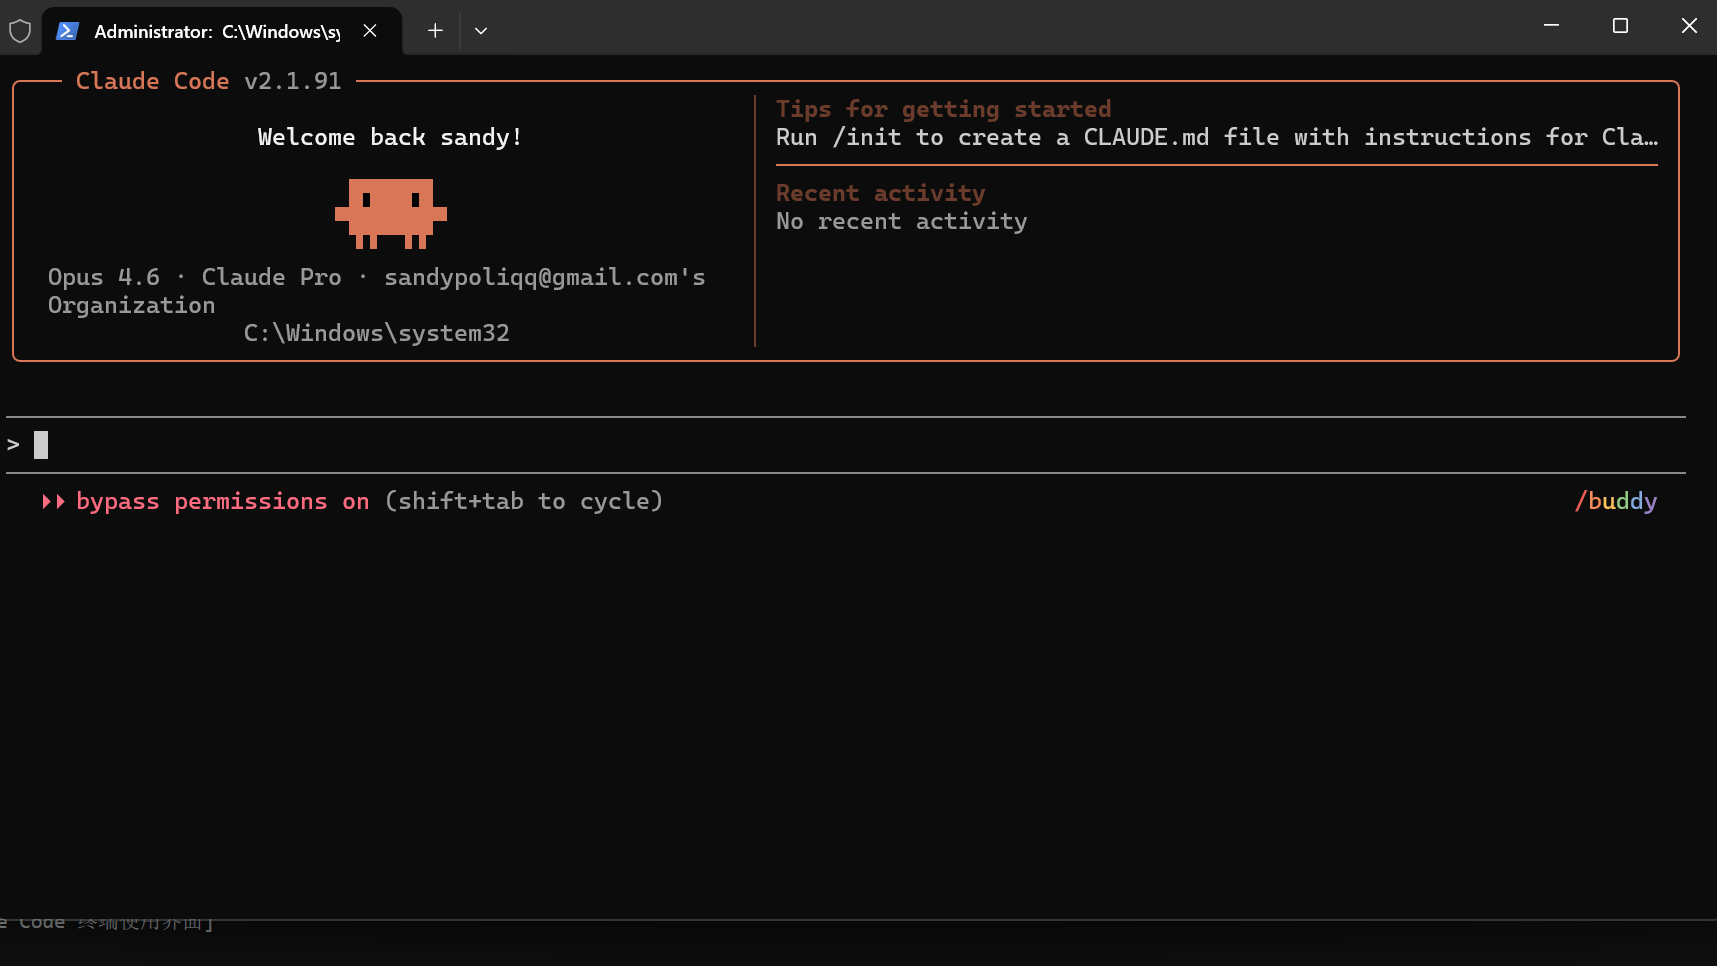Image resolution: width=1717 pixels, height=966 pixels.
Task: Click the 'Tips for getting started' heading
Action: 944,109
